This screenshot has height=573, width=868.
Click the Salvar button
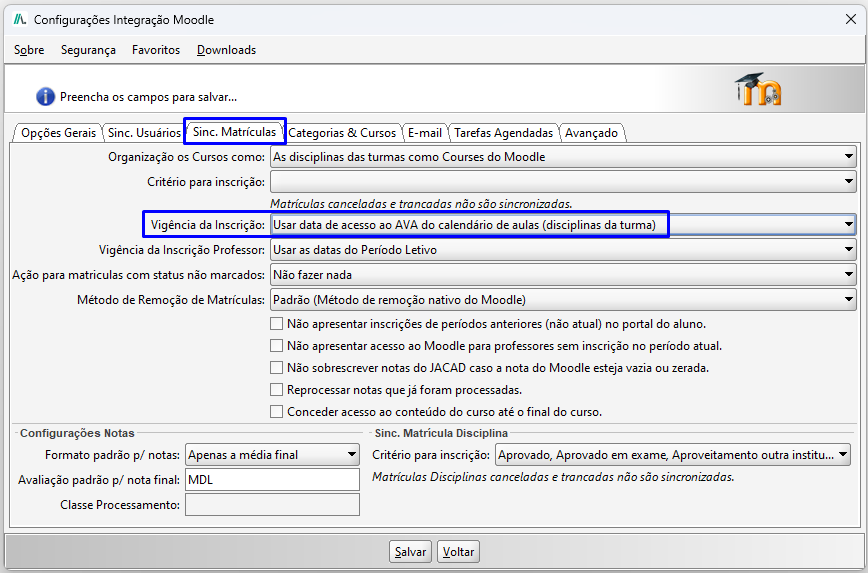(410, 551)
